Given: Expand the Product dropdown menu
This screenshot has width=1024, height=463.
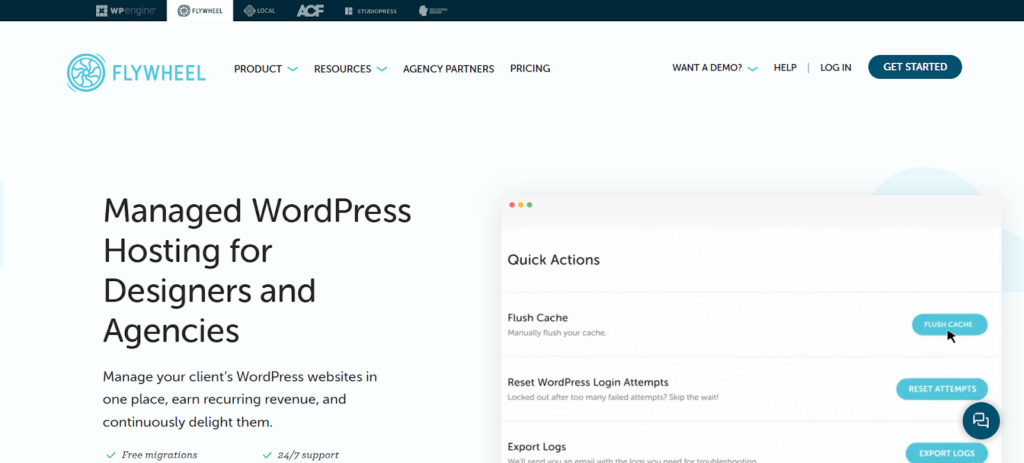Looking at the screenshot, I should [x=265, y=69].
